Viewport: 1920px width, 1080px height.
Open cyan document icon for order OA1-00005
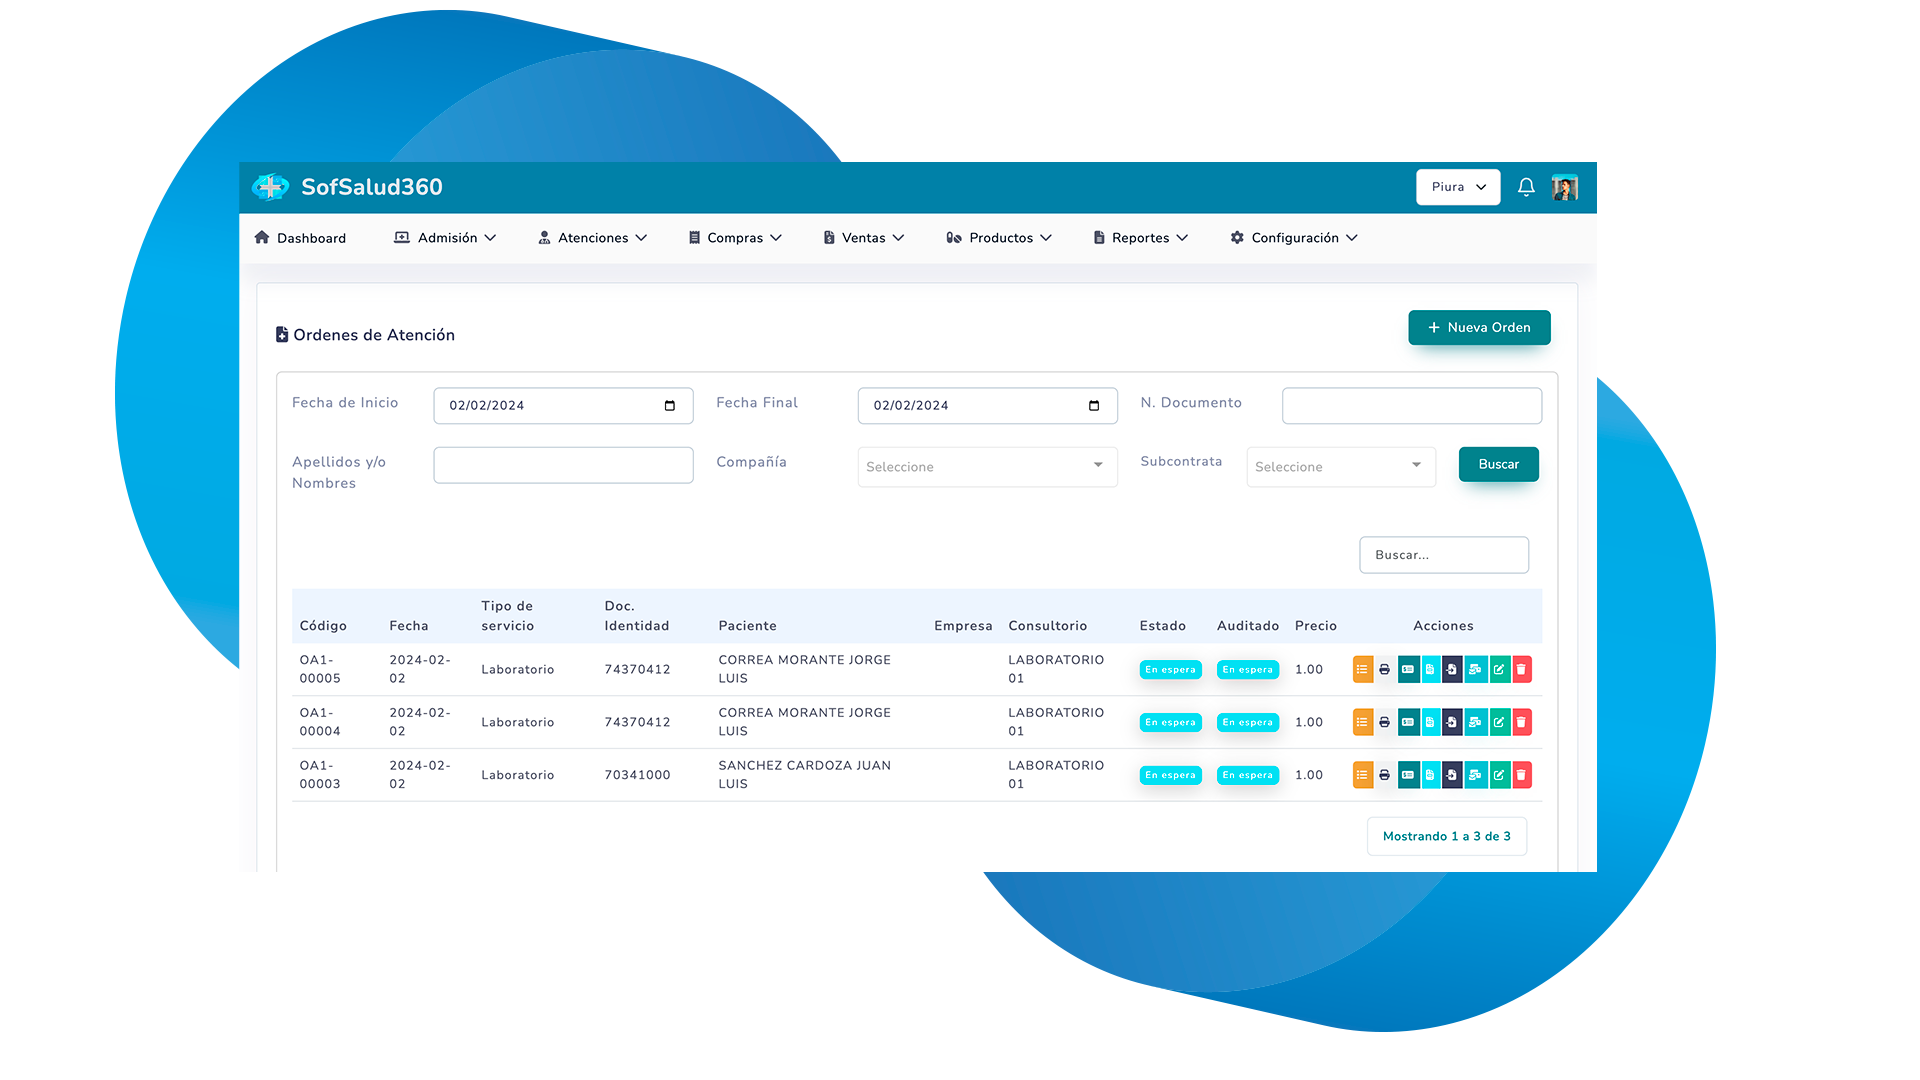point(1431,669)
